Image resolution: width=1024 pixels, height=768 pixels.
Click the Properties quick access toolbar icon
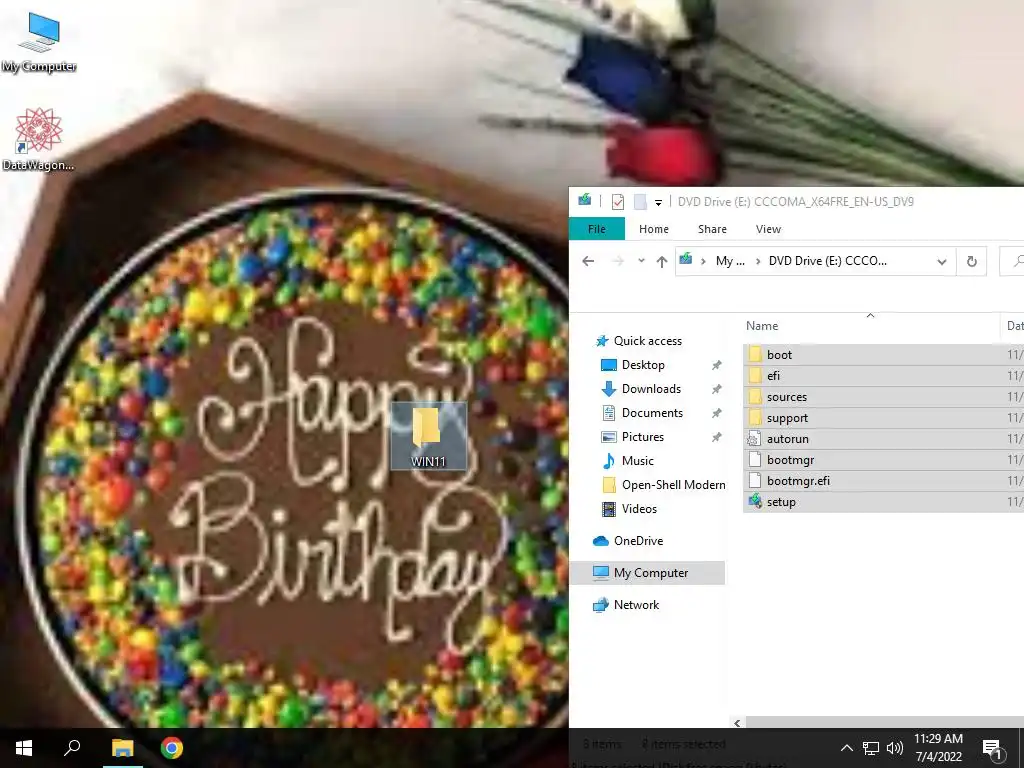click(617, 202)
